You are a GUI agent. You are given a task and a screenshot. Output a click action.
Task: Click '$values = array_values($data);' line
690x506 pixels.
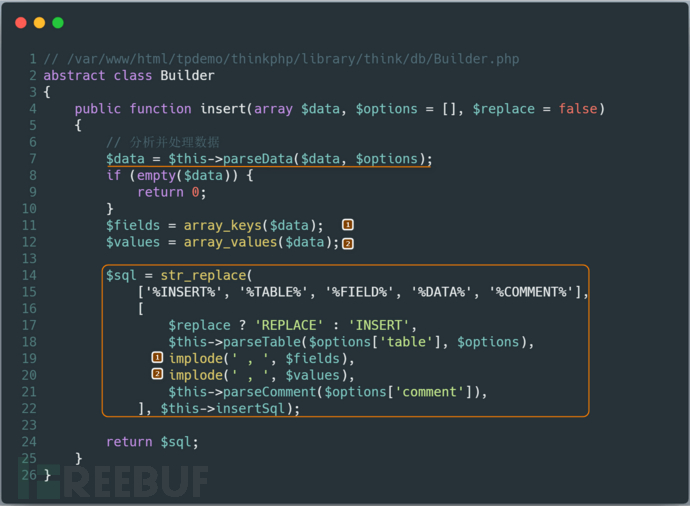point(223,242)
